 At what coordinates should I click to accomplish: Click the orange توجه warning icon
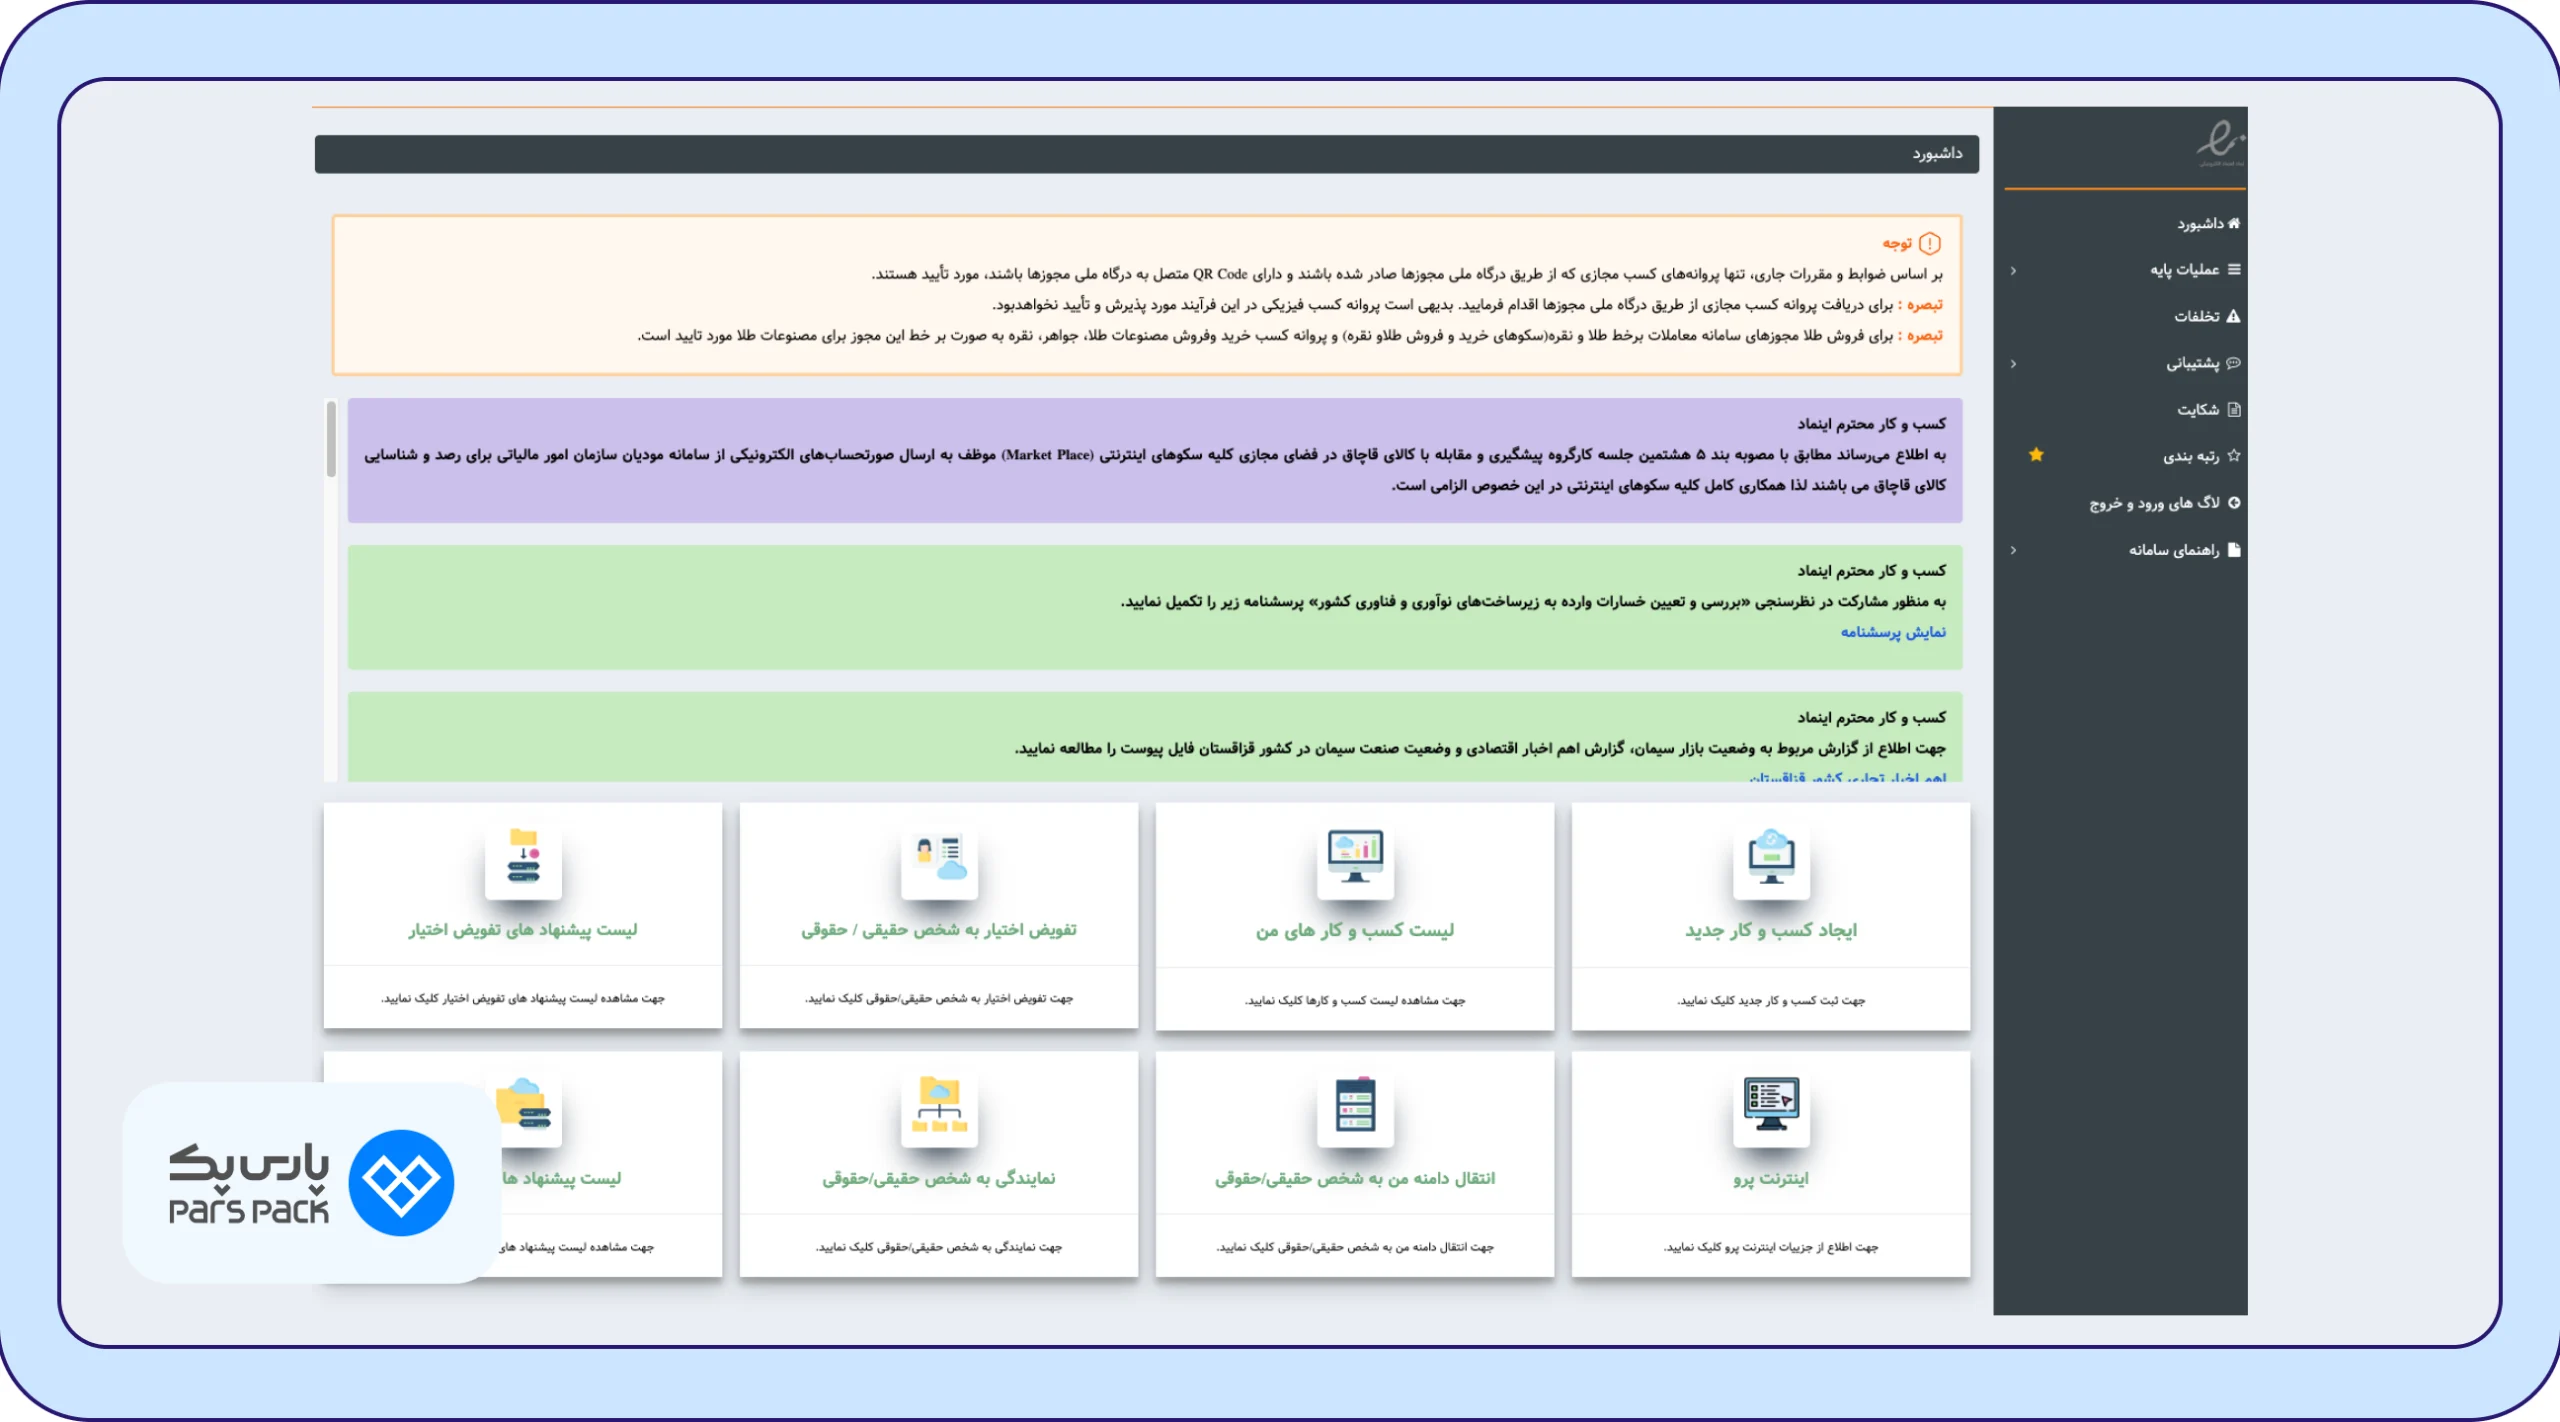point(1930,243)
